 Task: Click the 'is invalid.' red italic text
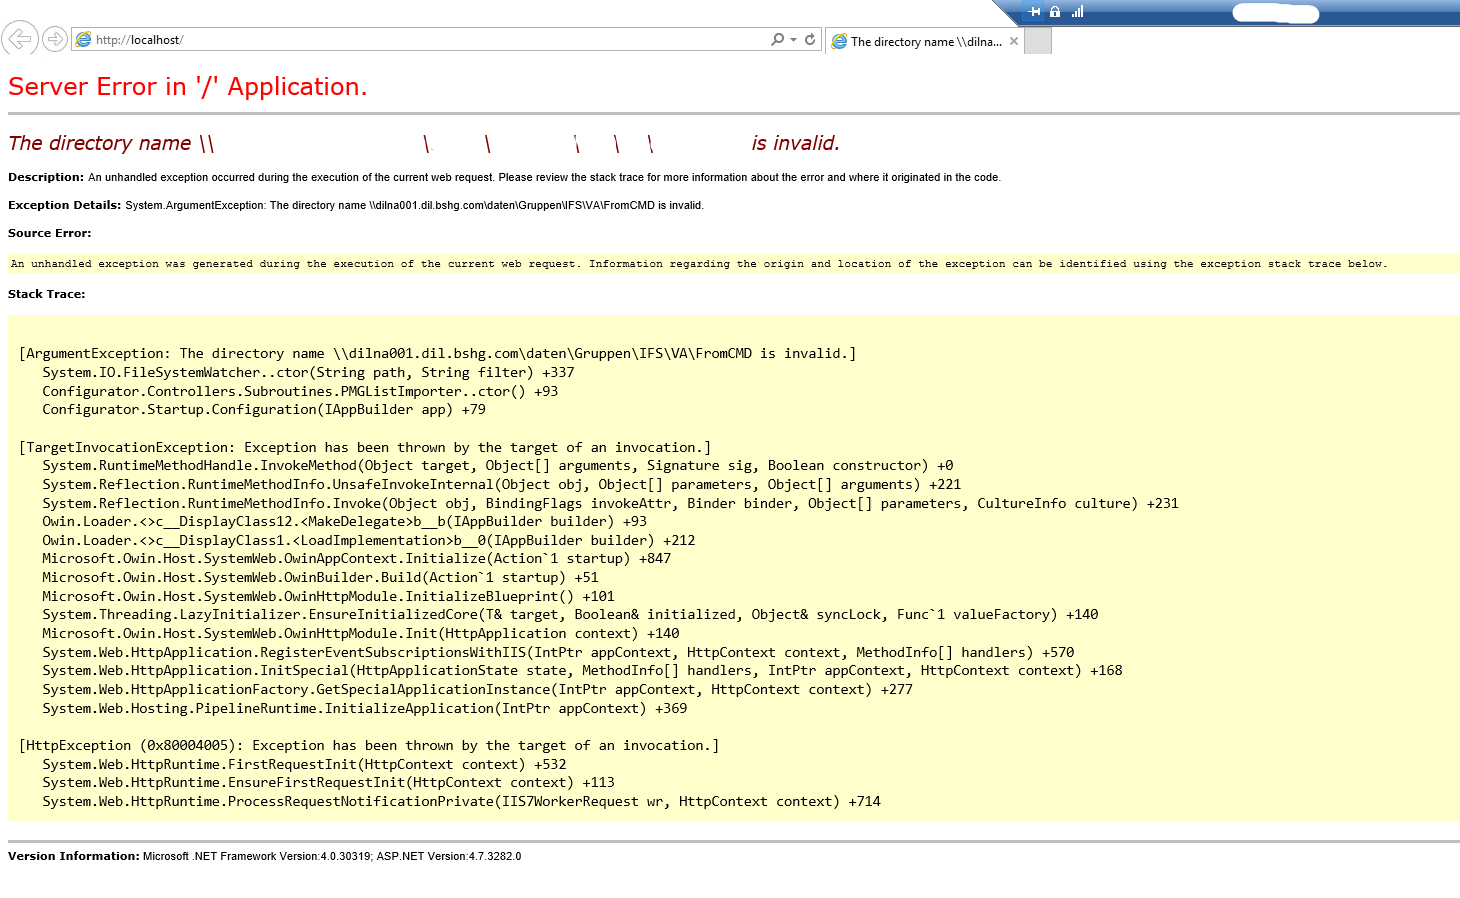(x=795, y=143)
